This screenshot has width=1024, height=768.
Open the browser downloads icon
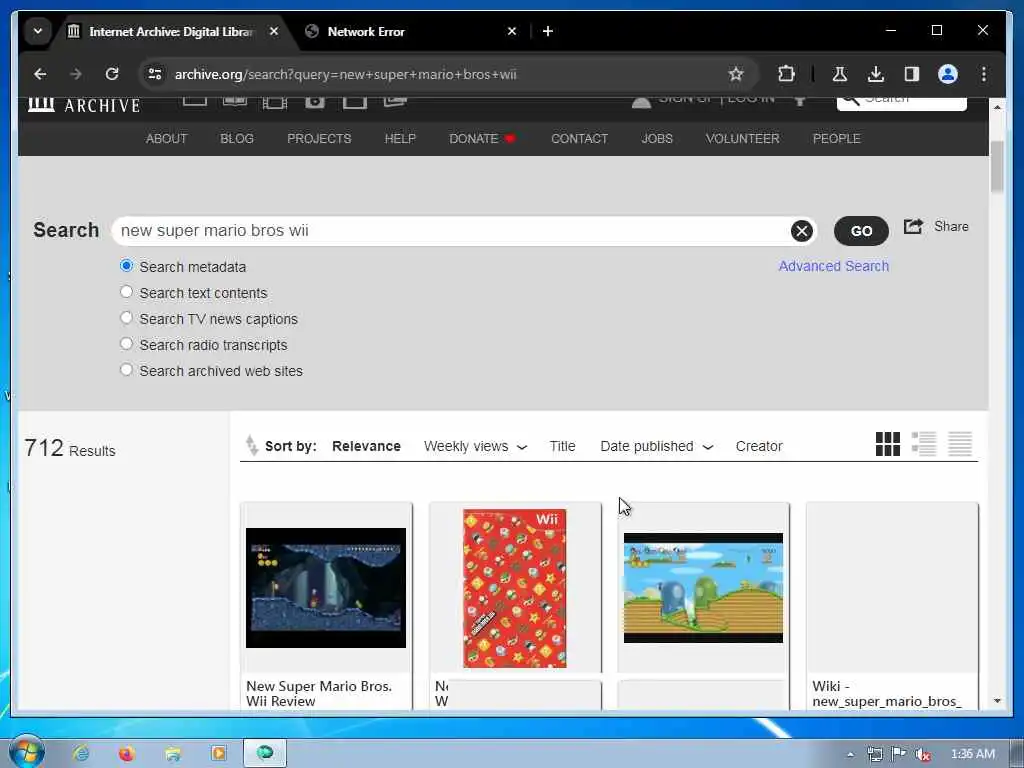coord(876,74)
